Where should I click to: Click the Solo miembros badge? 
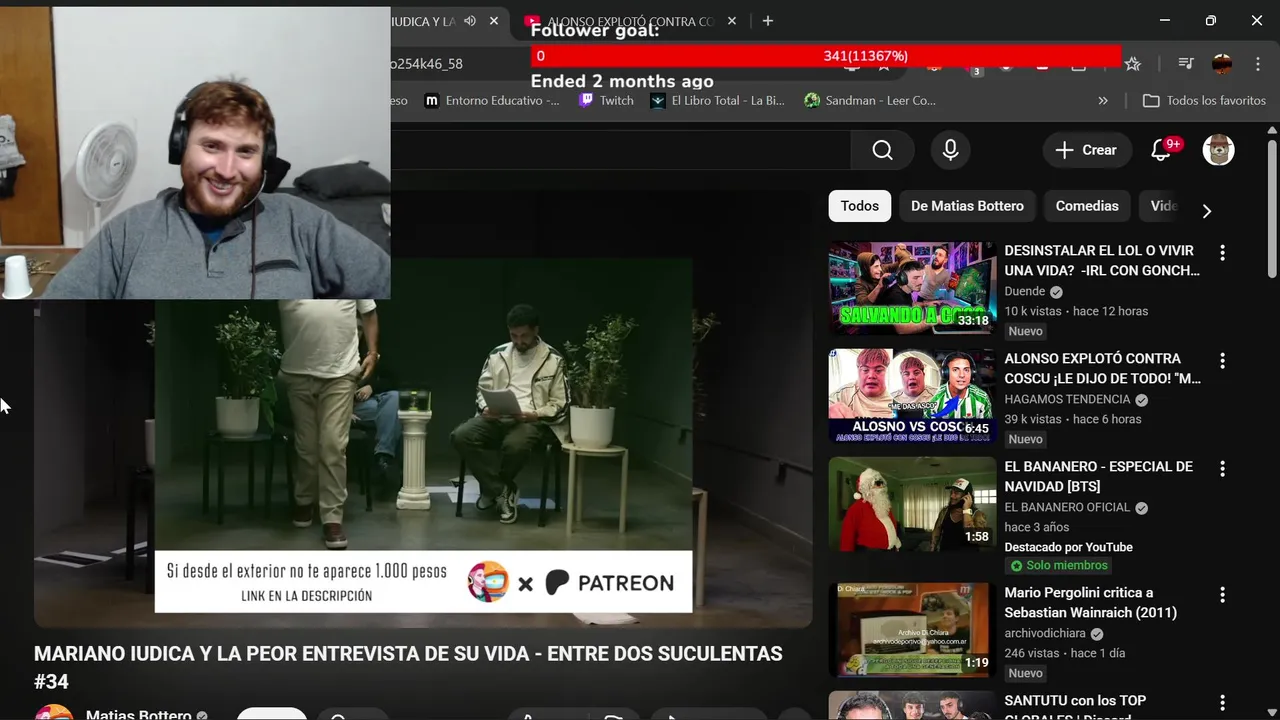[1057, 565]
